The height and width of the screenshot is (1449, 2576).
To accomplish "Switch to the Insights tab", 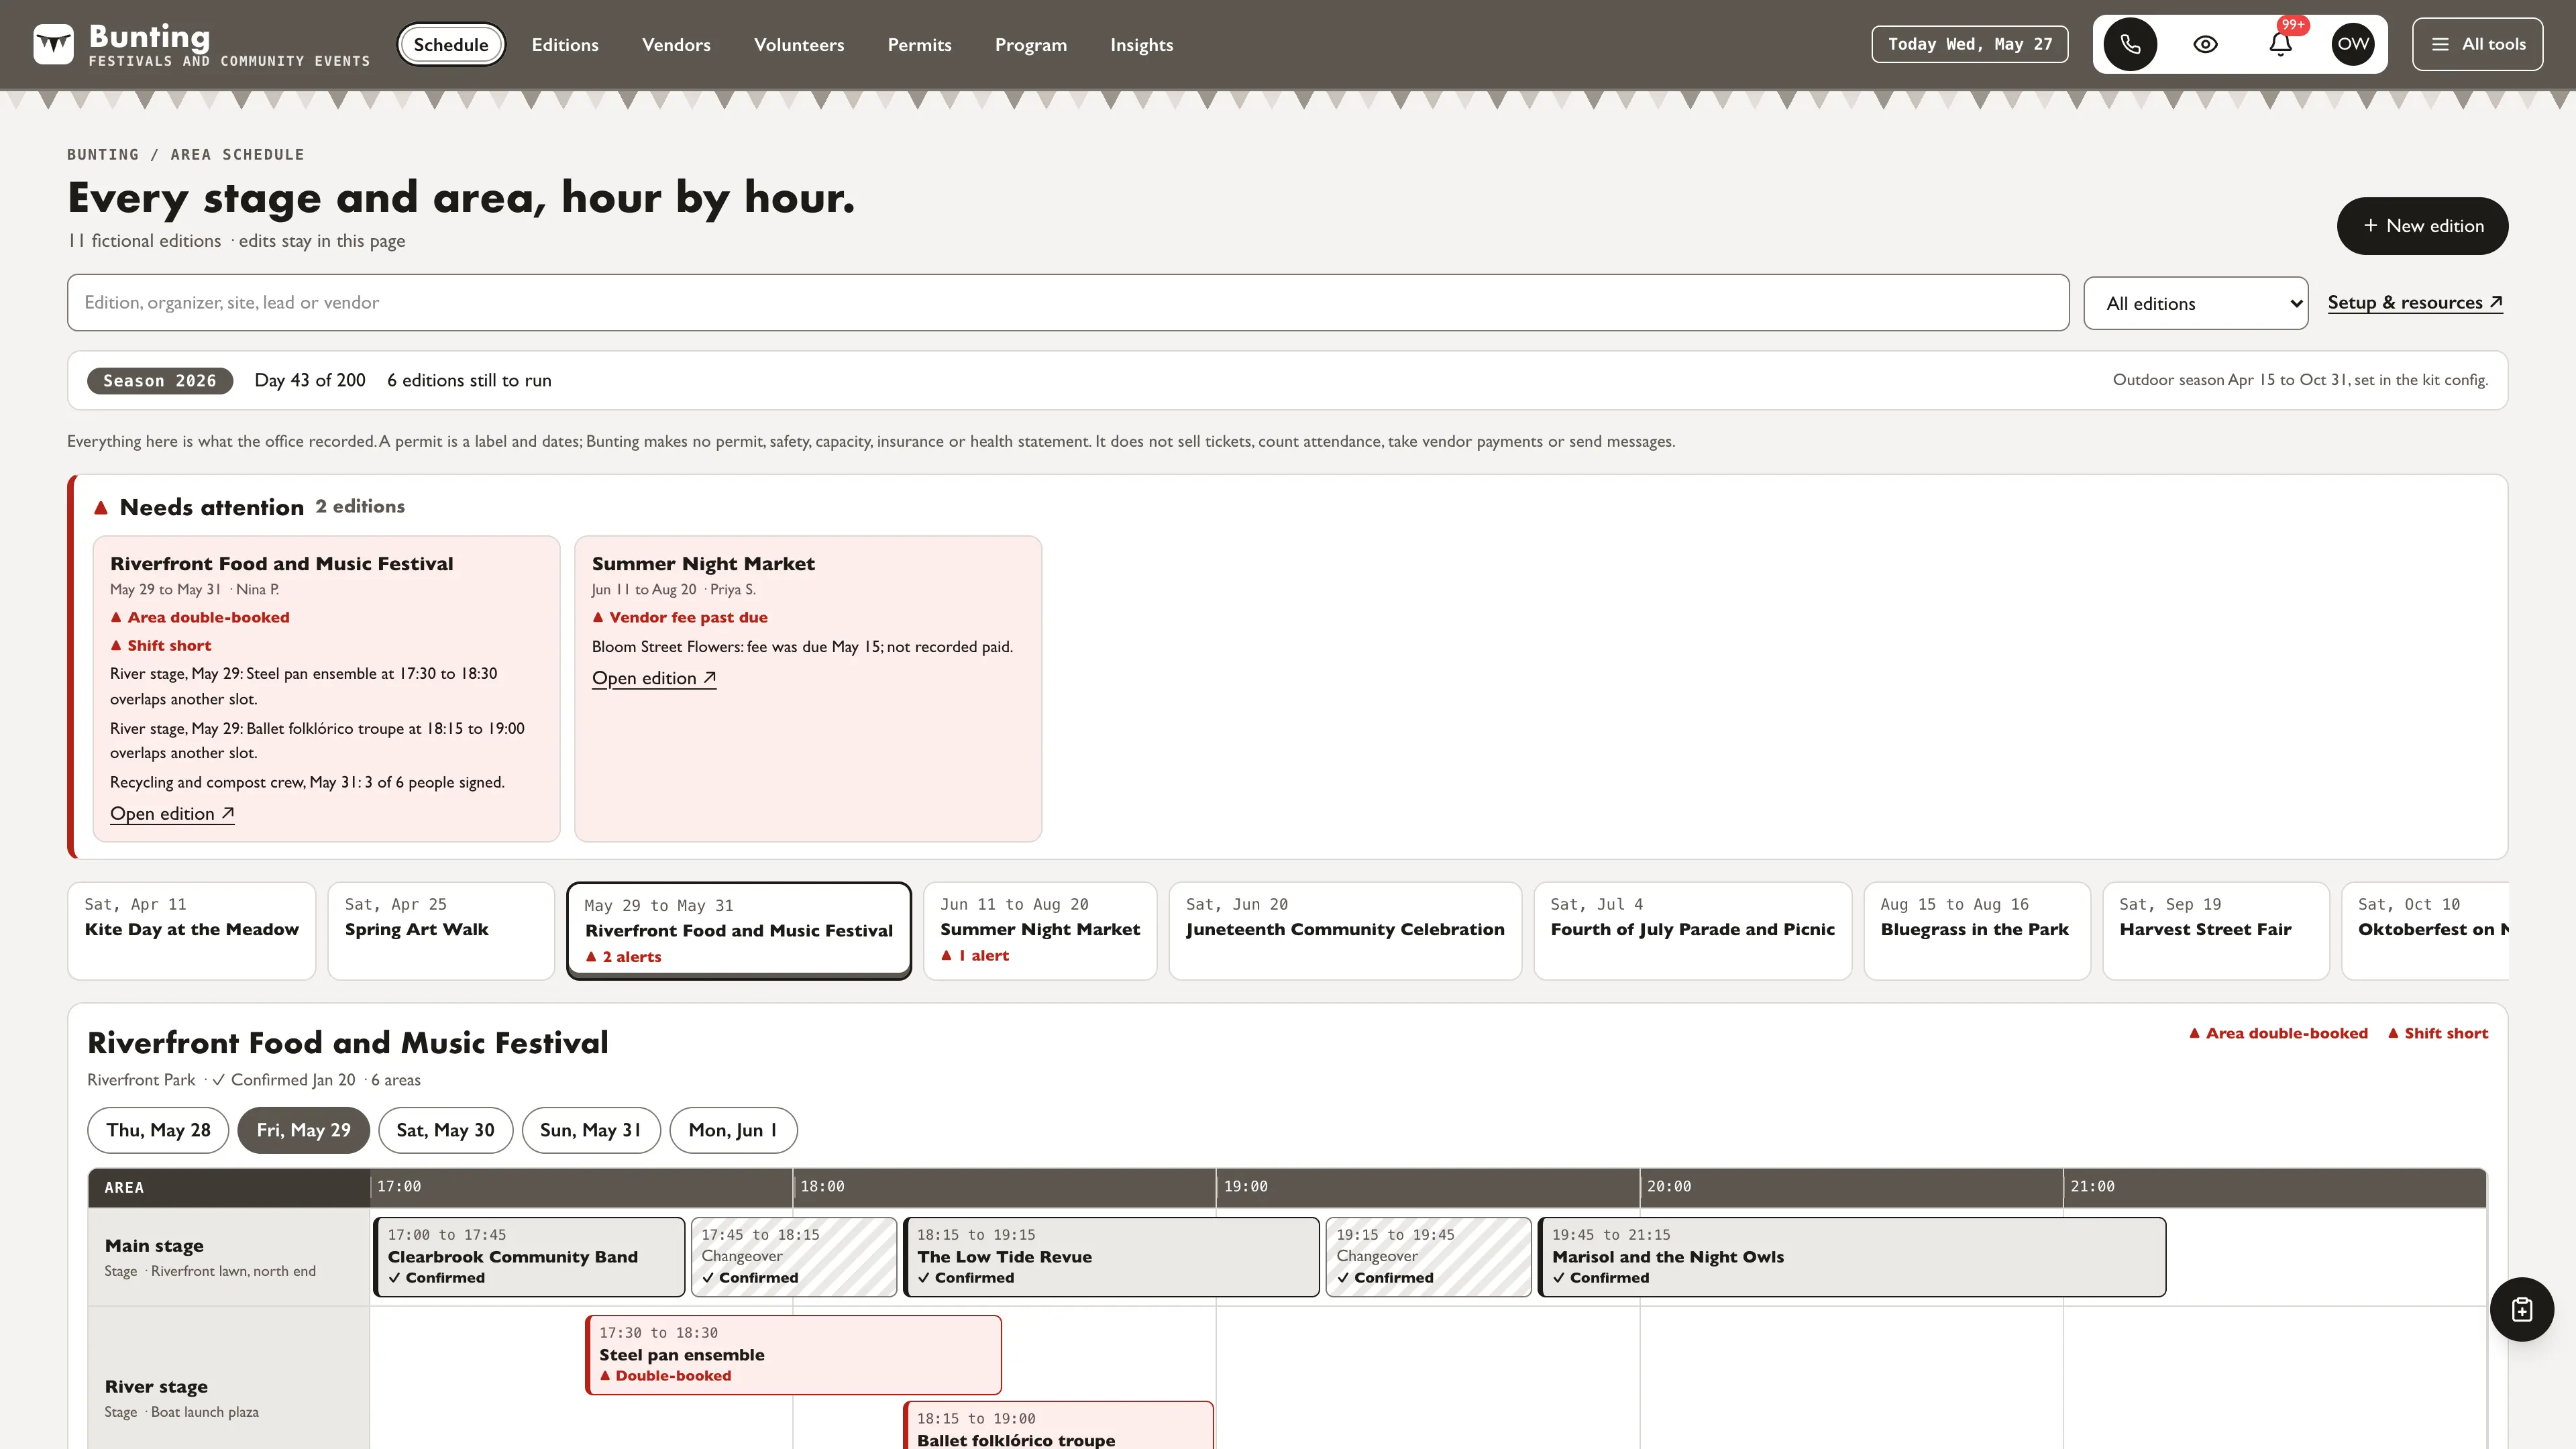I will 1141,45.
